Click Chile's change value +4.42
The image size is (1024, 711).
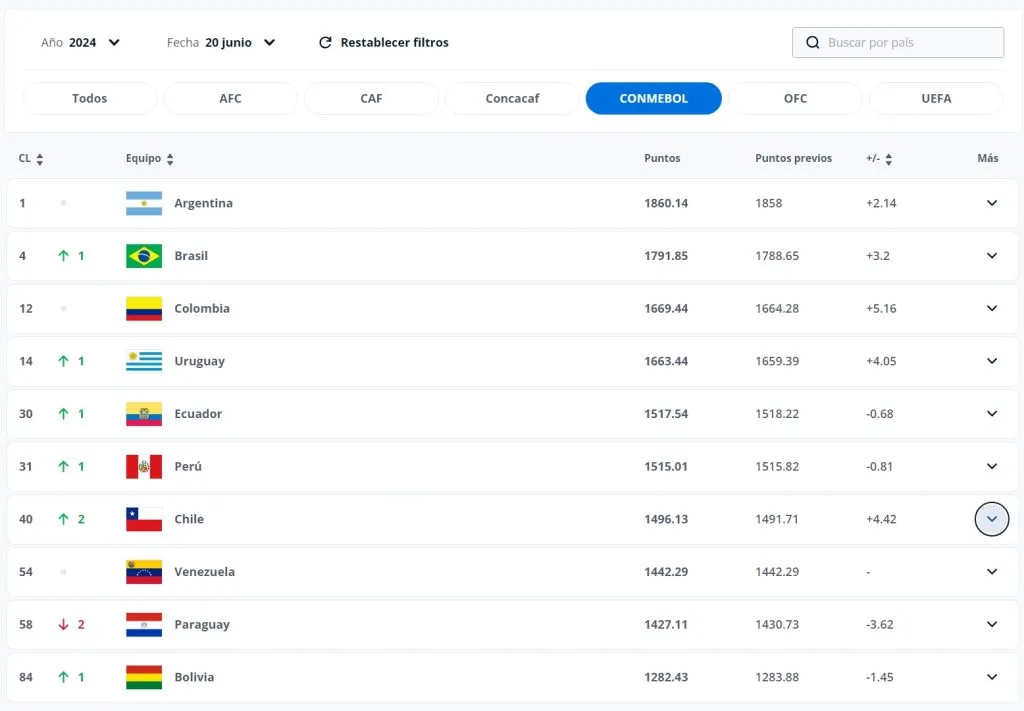[x=881, y=519]
